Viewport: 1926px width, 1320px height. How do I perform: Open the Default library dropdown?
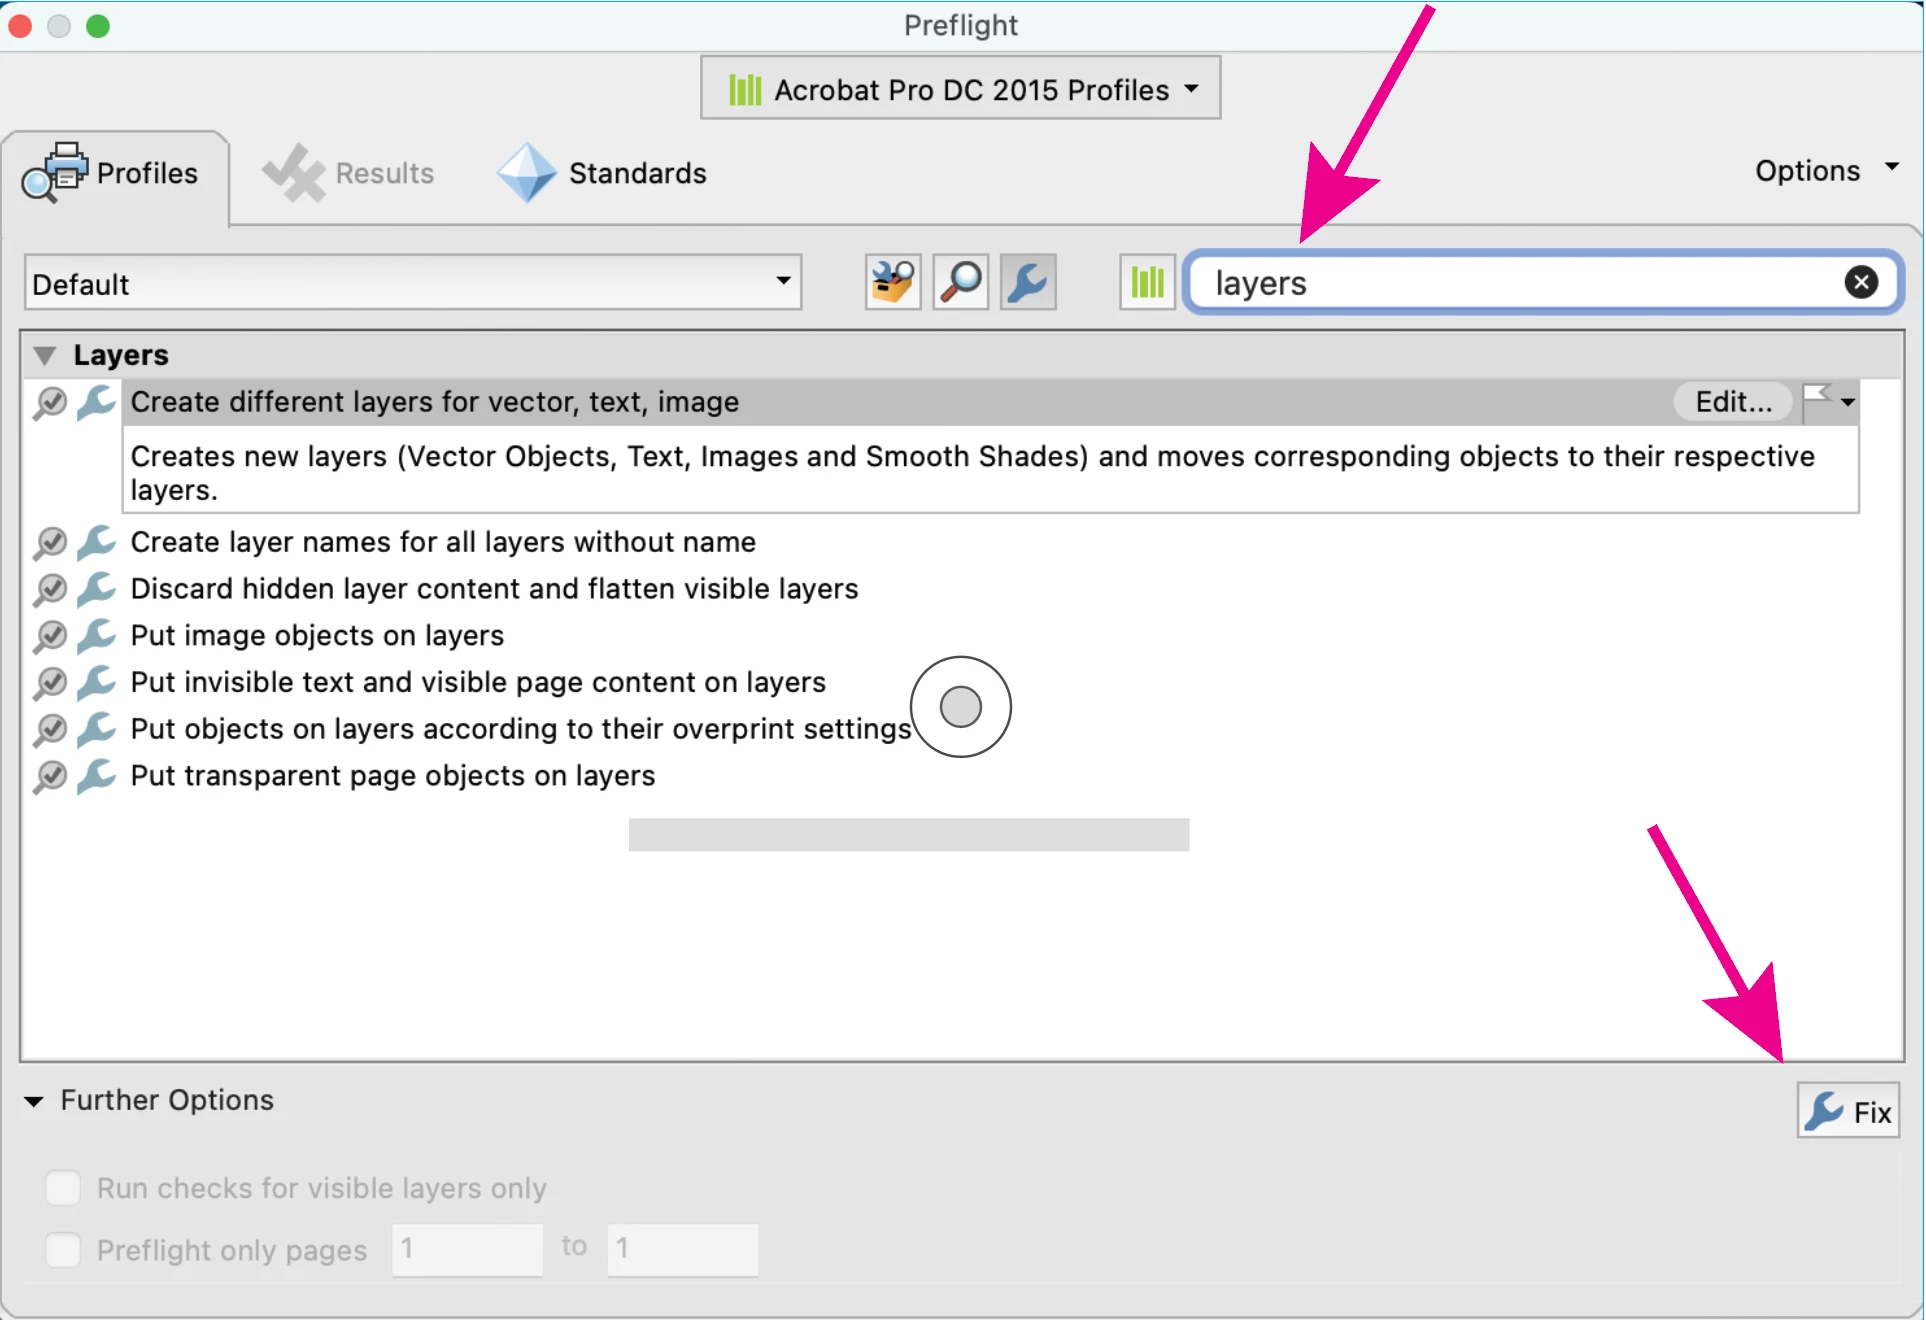tap(412, 283)
